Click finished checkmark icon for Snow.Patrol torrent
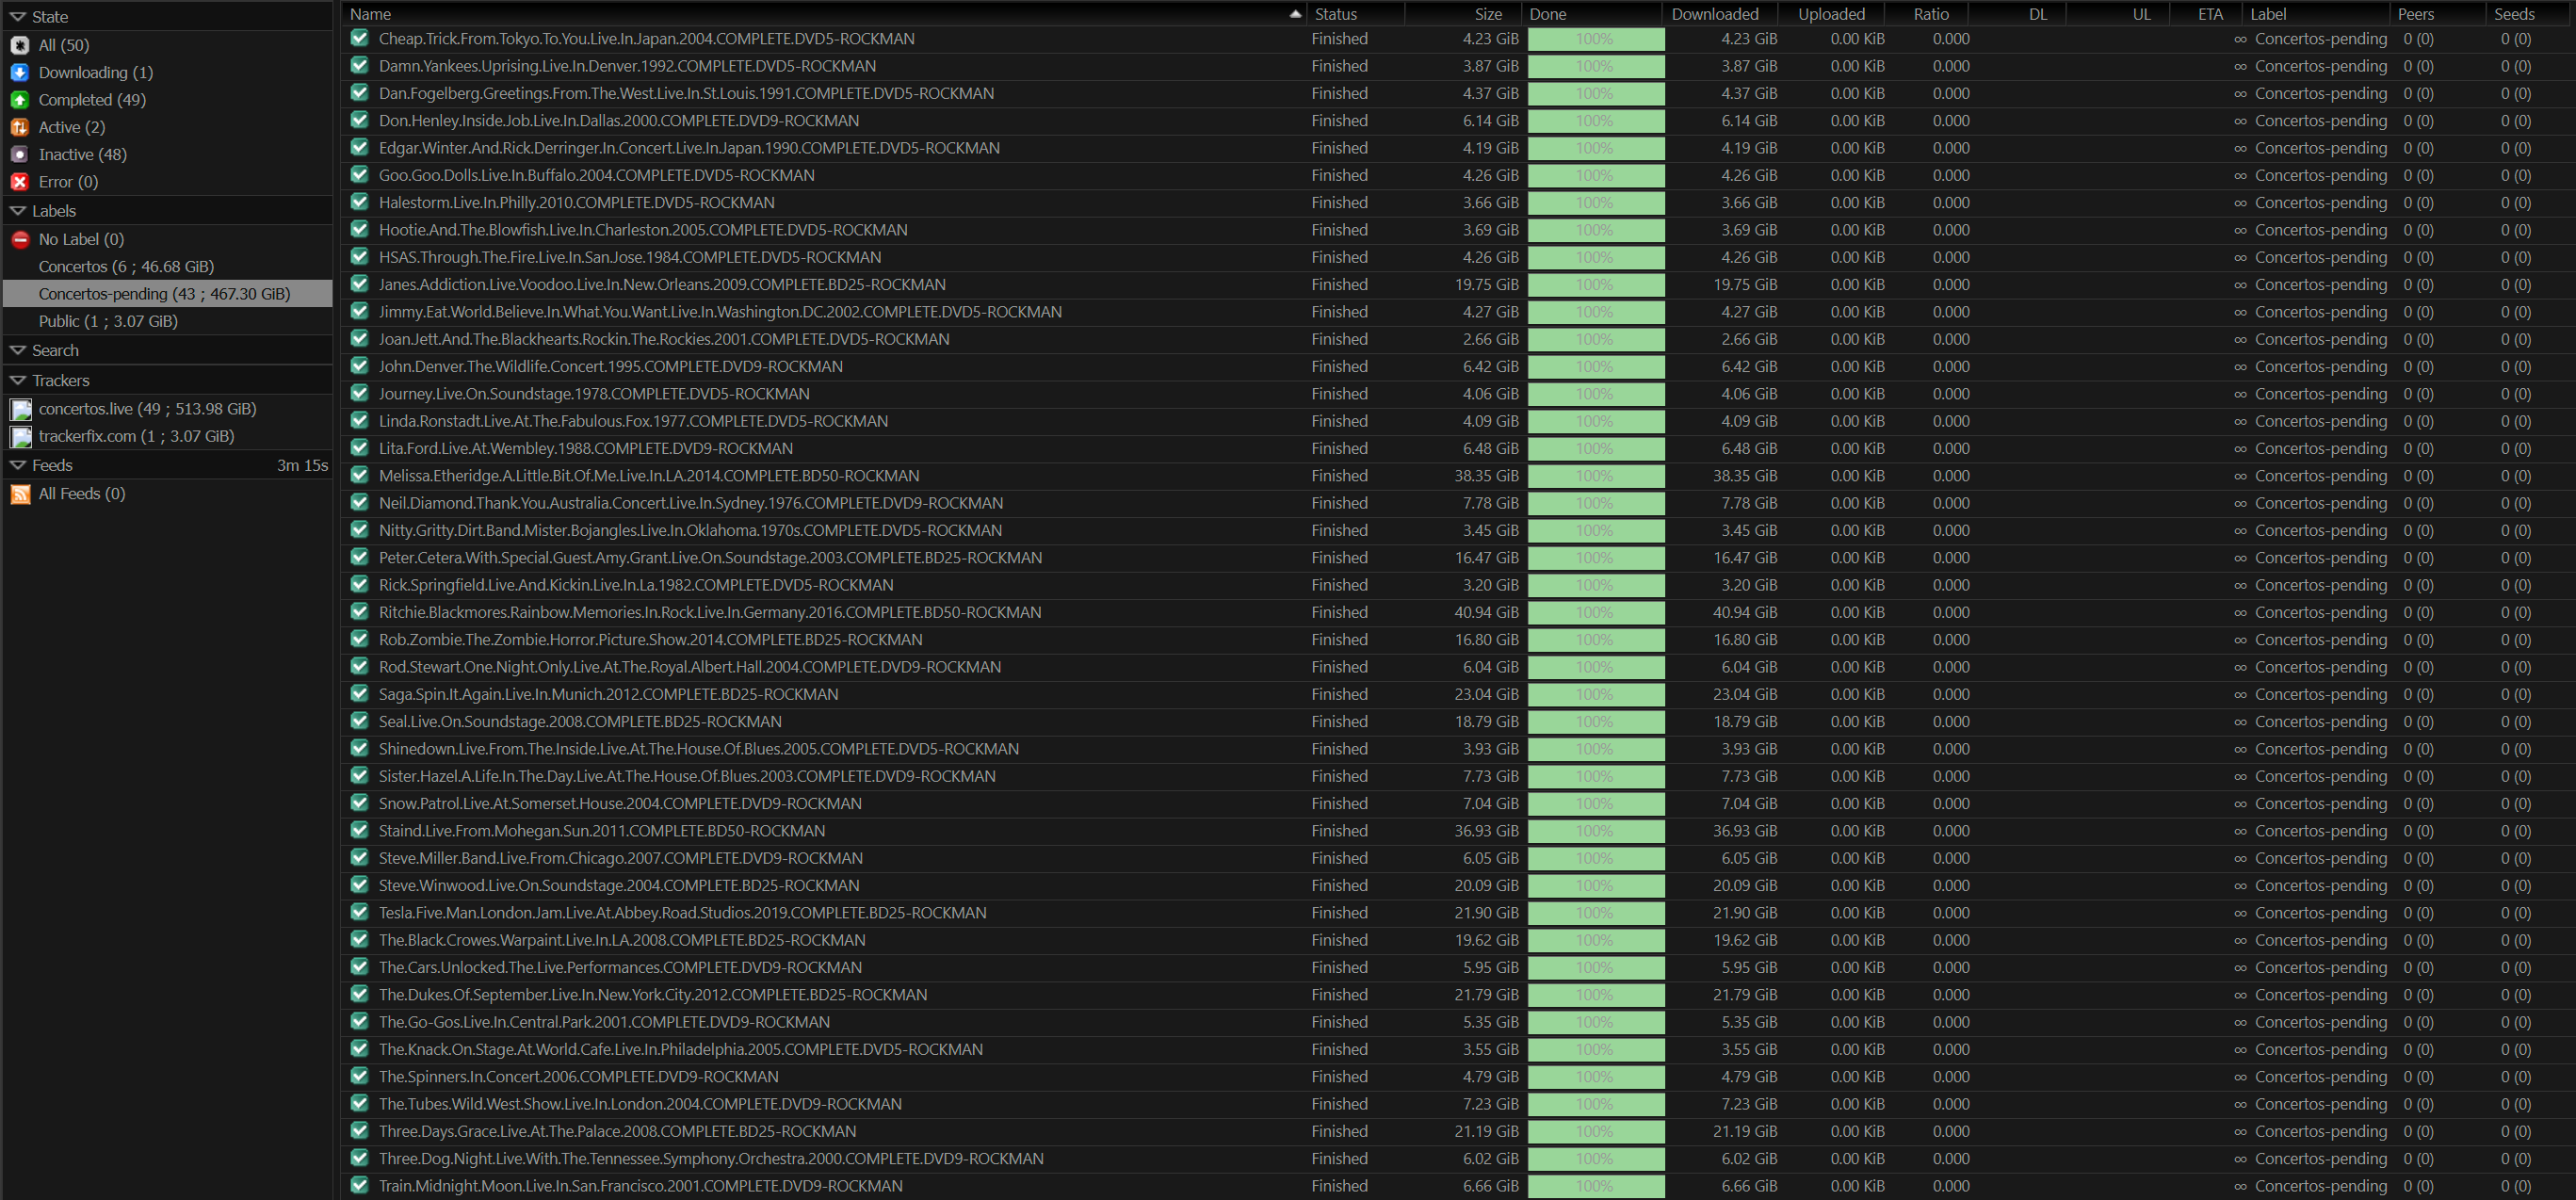 (x=359, y=803)
